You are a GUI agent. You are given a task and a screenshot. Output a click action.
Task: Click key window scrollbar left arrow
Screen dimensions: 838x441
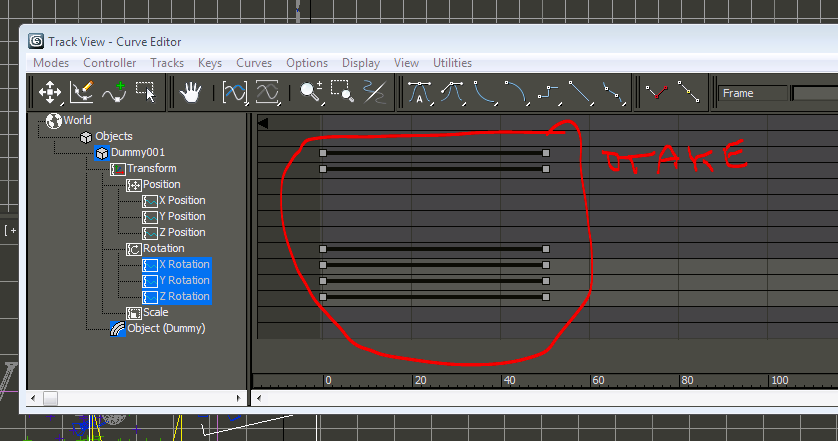(x=259, y=398)
